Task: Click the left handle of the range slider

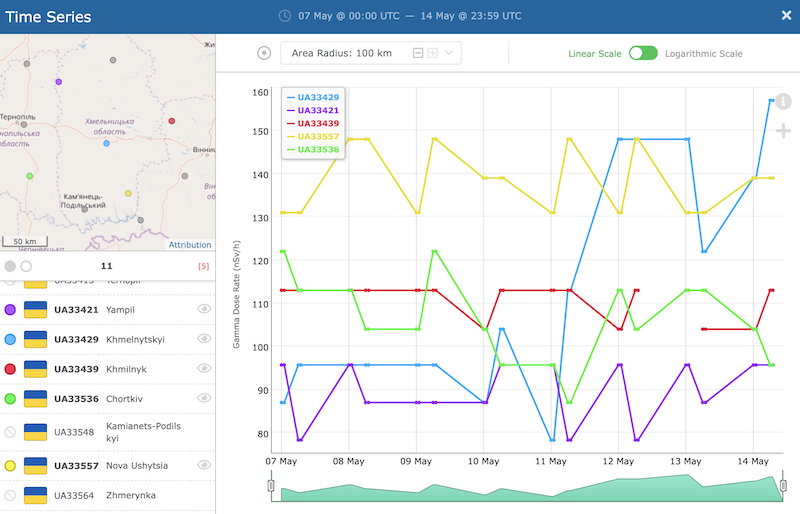Action: (x=271, y=485)
